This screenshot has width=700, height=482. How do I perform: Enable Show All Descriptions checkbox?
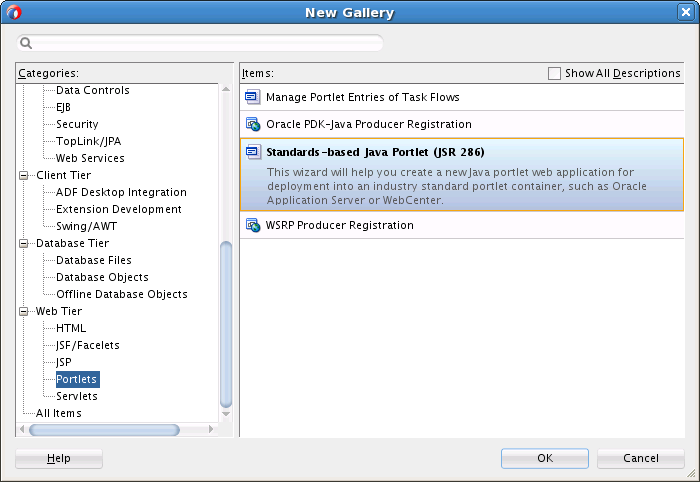pyautogui.click(x=555, y=73)
